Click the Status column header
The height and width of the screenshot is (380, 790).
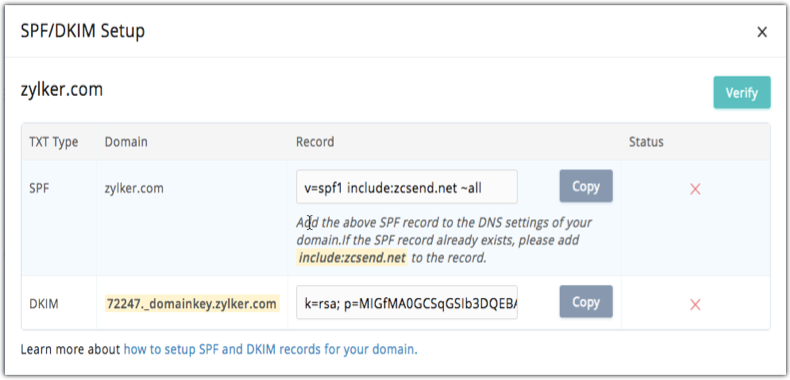(646, 142)
